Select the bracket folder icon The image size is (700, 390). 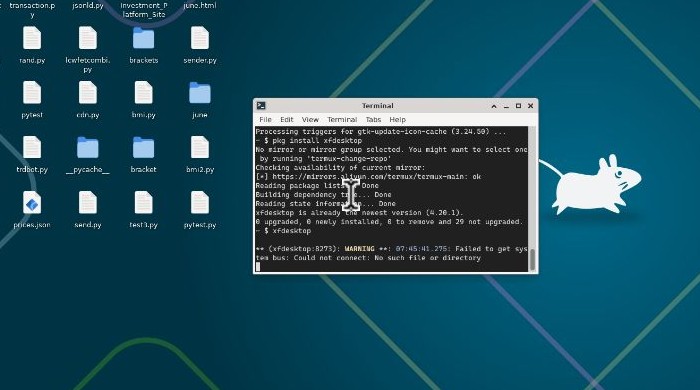[x=143, y=148]
